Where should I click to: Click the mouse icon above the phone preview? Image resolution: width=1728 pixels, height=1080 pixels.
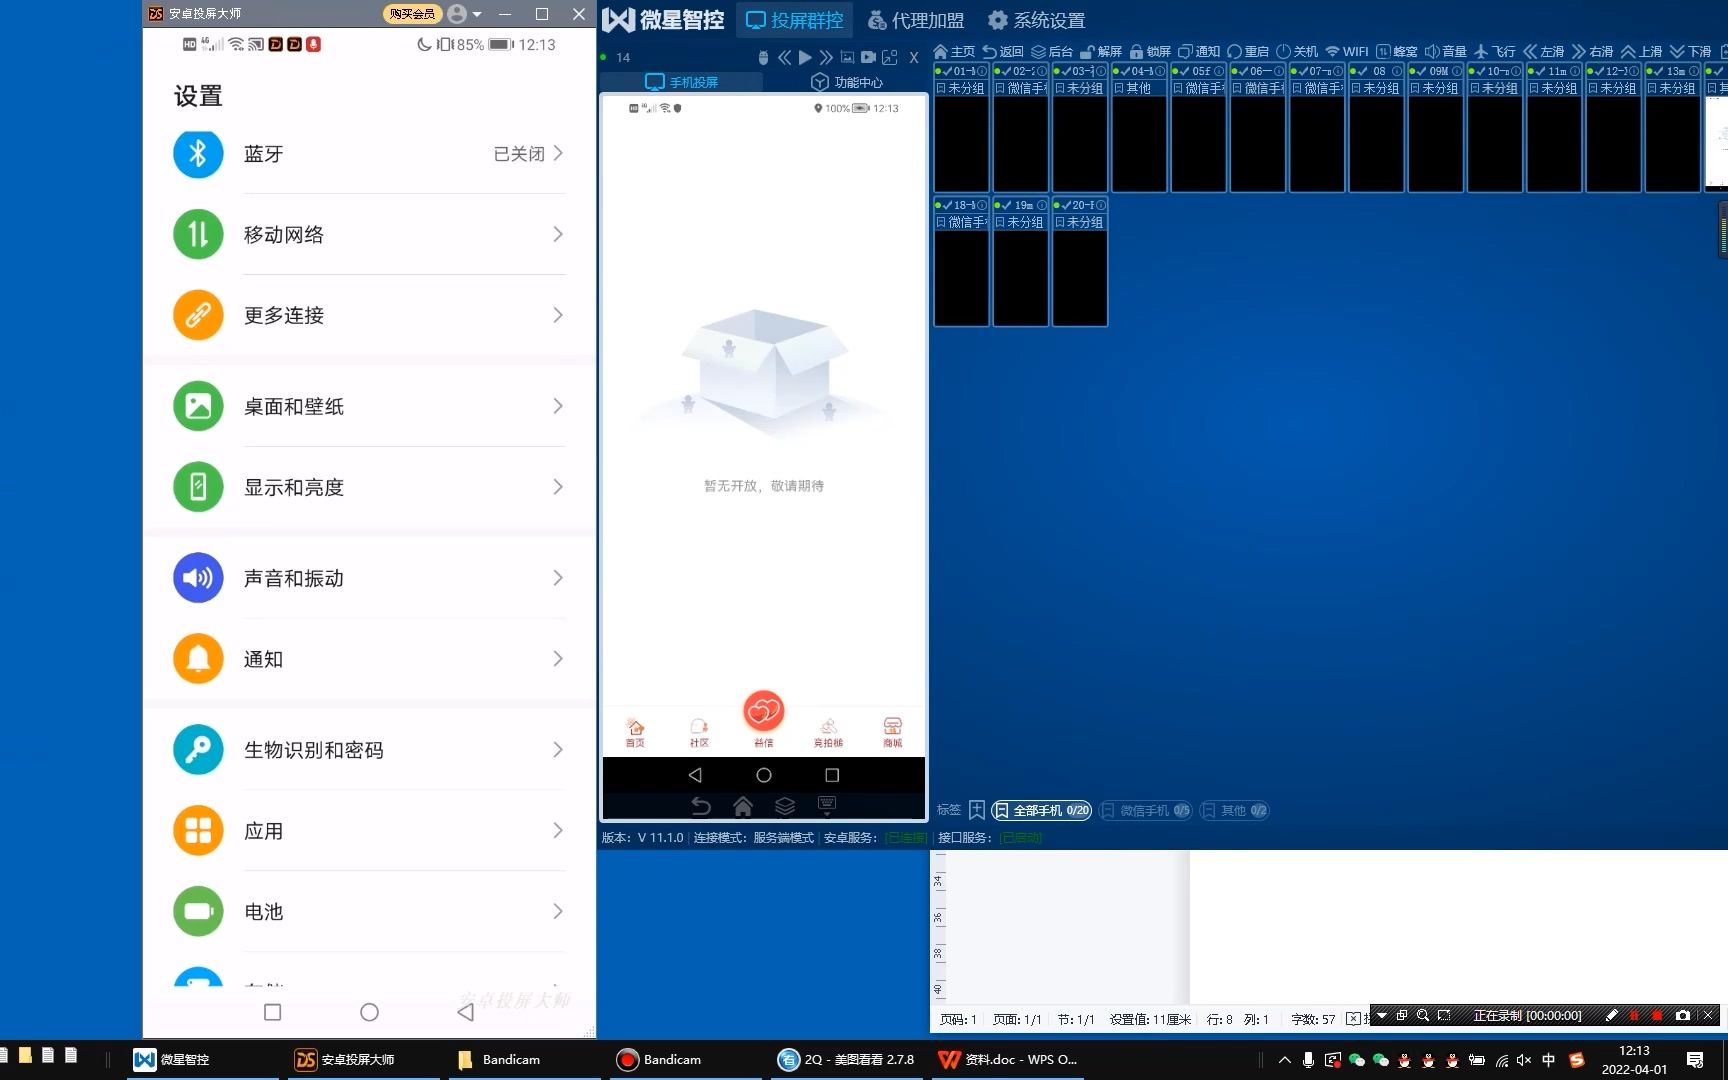[x=763, y=57]
